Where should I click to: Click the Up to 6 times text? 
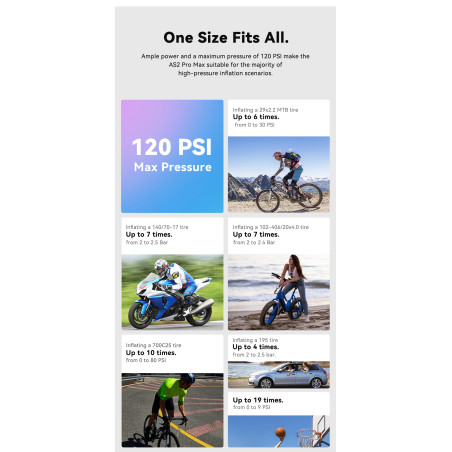pos(256,117)
